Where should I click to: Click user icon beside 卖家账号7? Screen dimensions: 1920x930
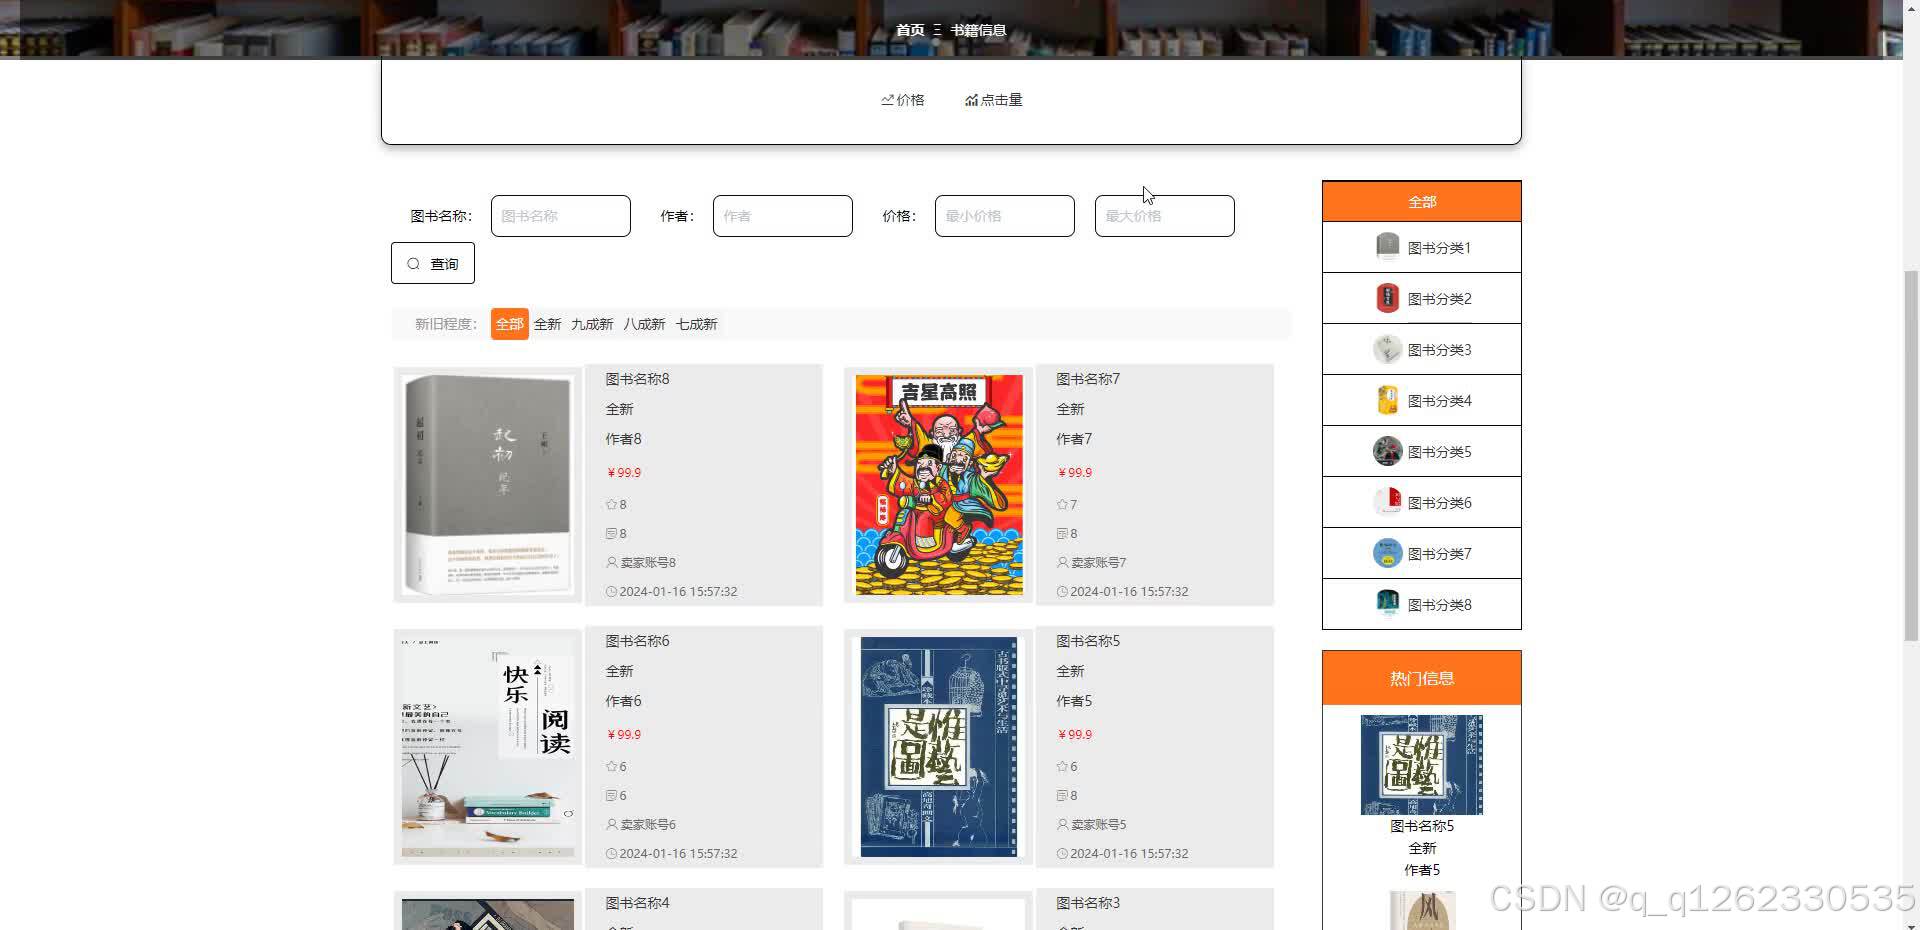coord(1063,563)
